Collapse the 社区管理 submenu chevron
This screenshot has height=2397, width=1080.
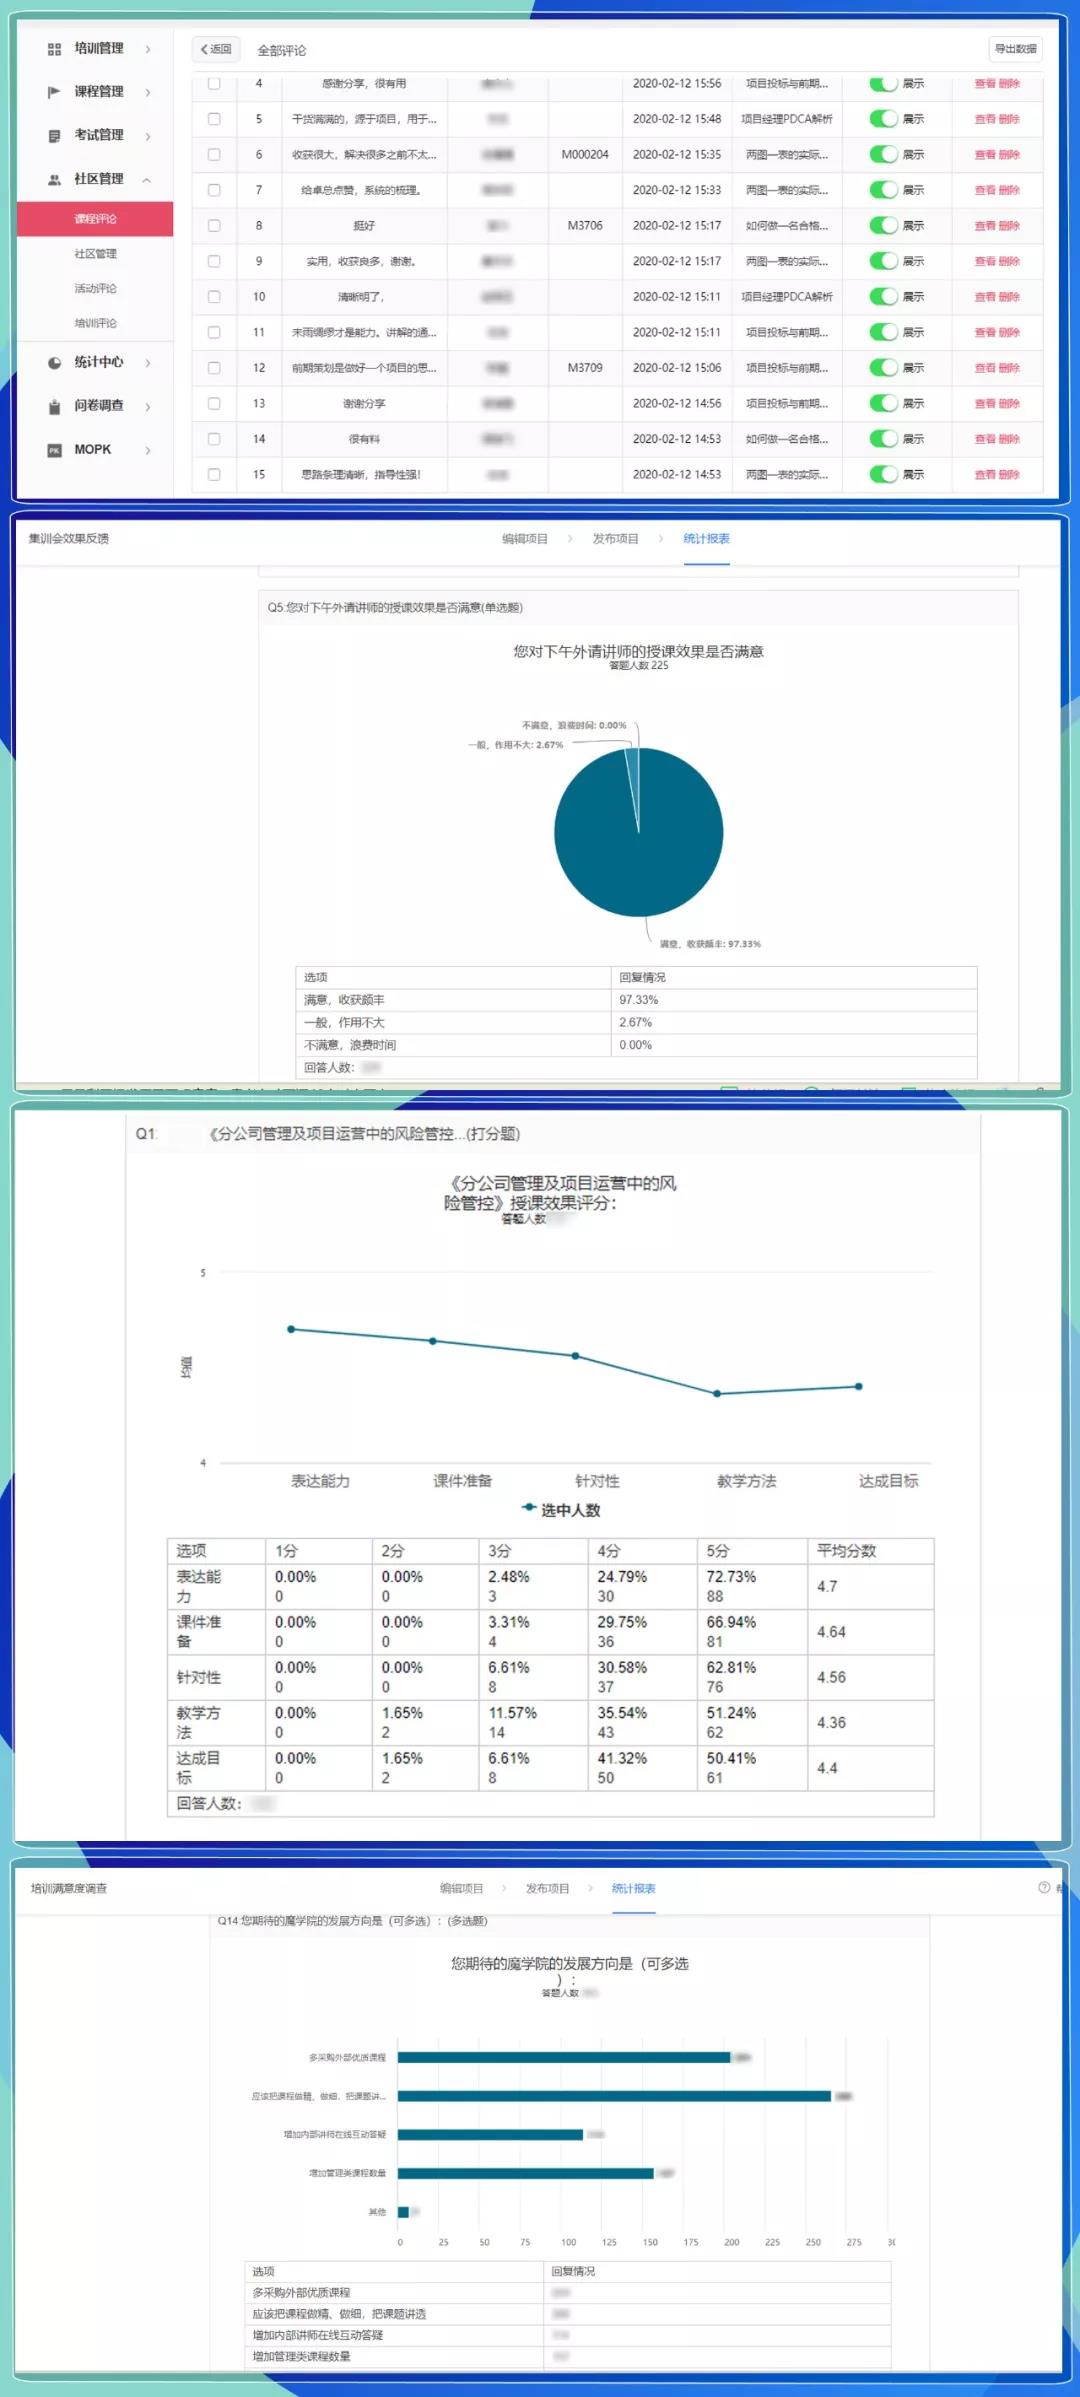click(147, 180)
